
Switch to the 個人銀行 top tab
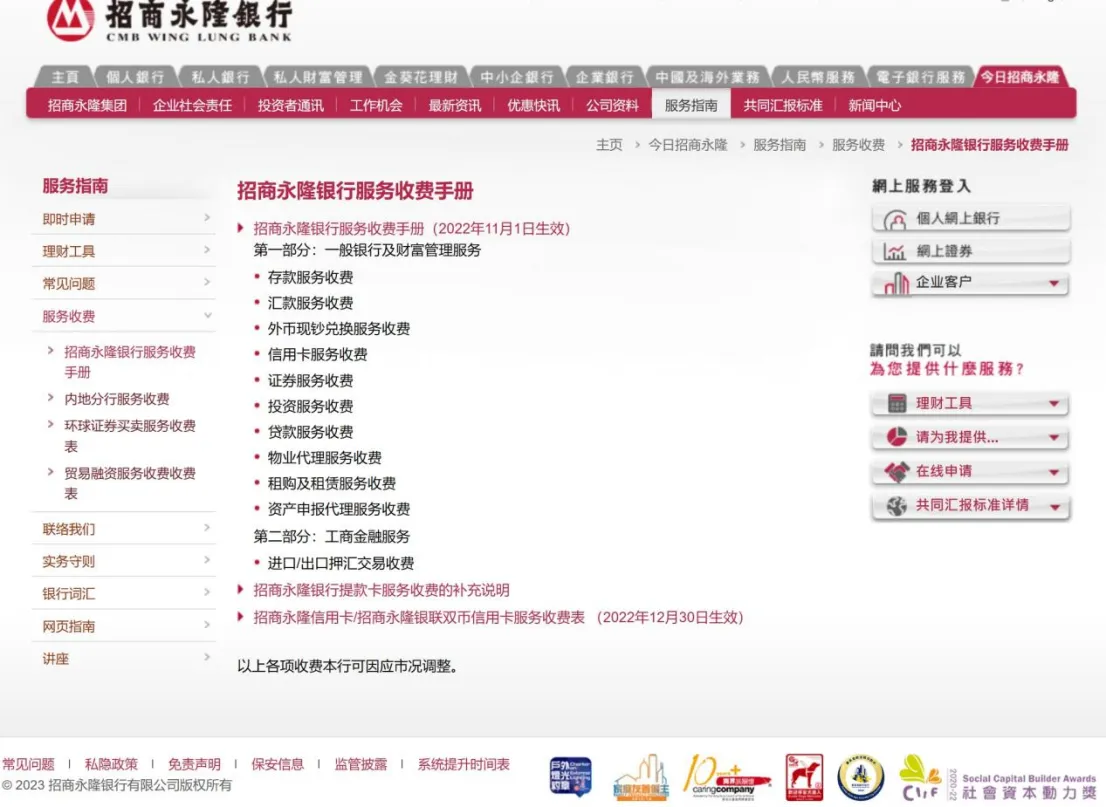pyautogui.click(x=134, y=77)
